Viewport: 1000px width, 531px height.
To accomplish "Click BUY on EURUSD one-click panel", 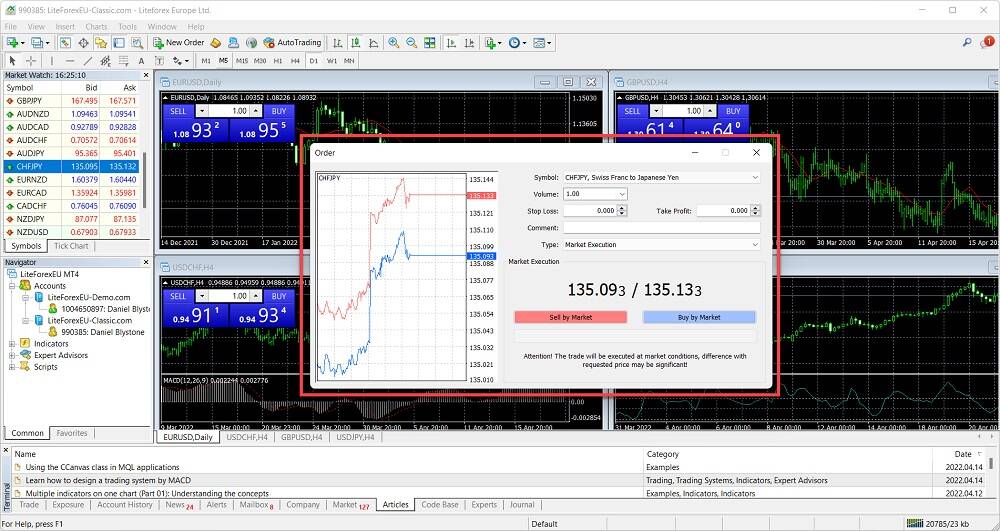I will 279,111.
